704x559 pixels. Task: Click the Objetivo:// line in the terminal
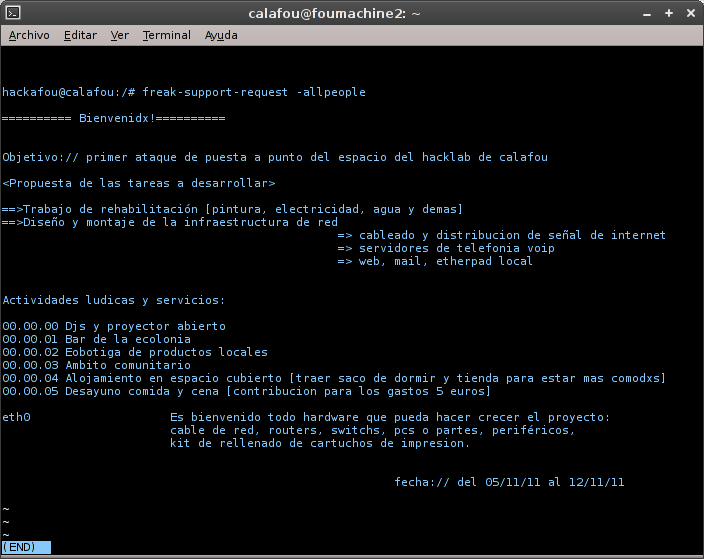[x=275, y=157]
